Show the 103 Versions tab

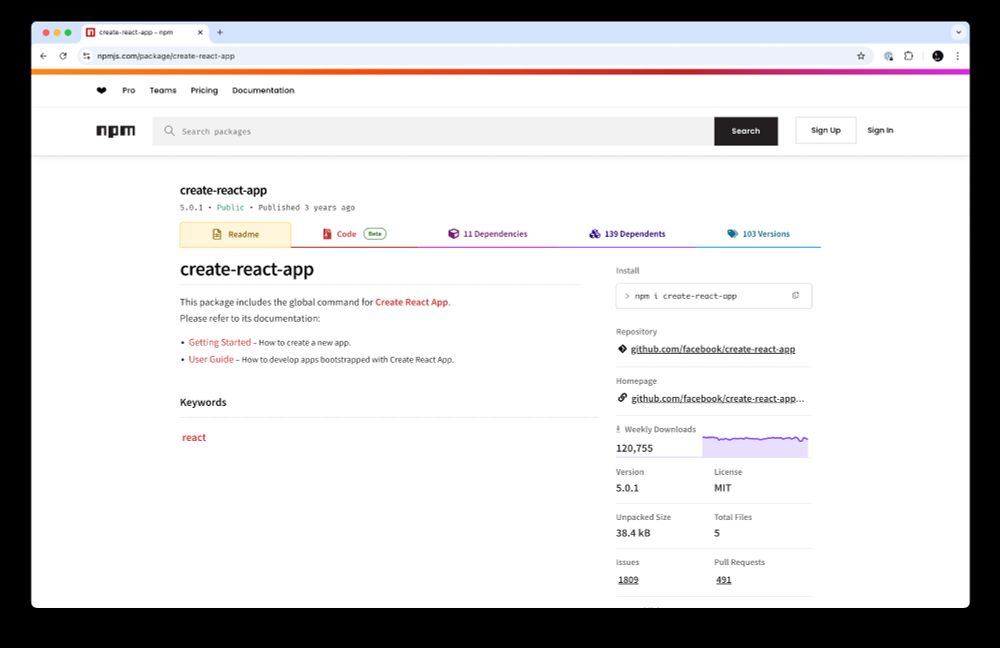coord(758,234)
